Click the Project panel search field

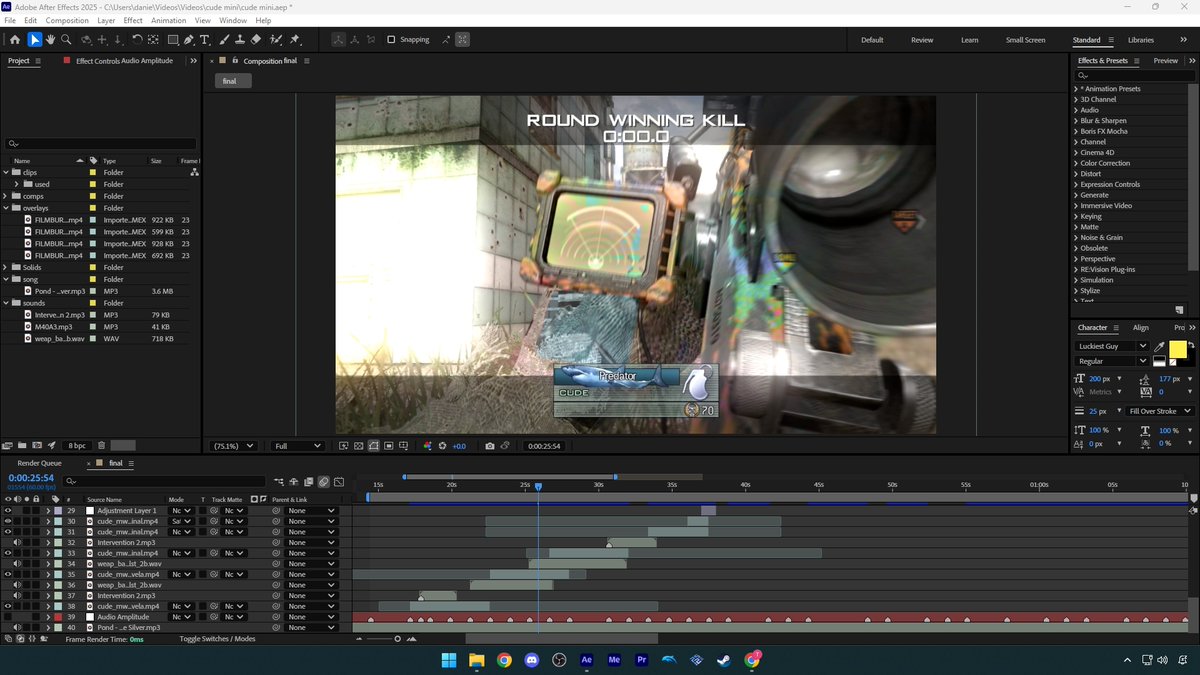[101, 143]
